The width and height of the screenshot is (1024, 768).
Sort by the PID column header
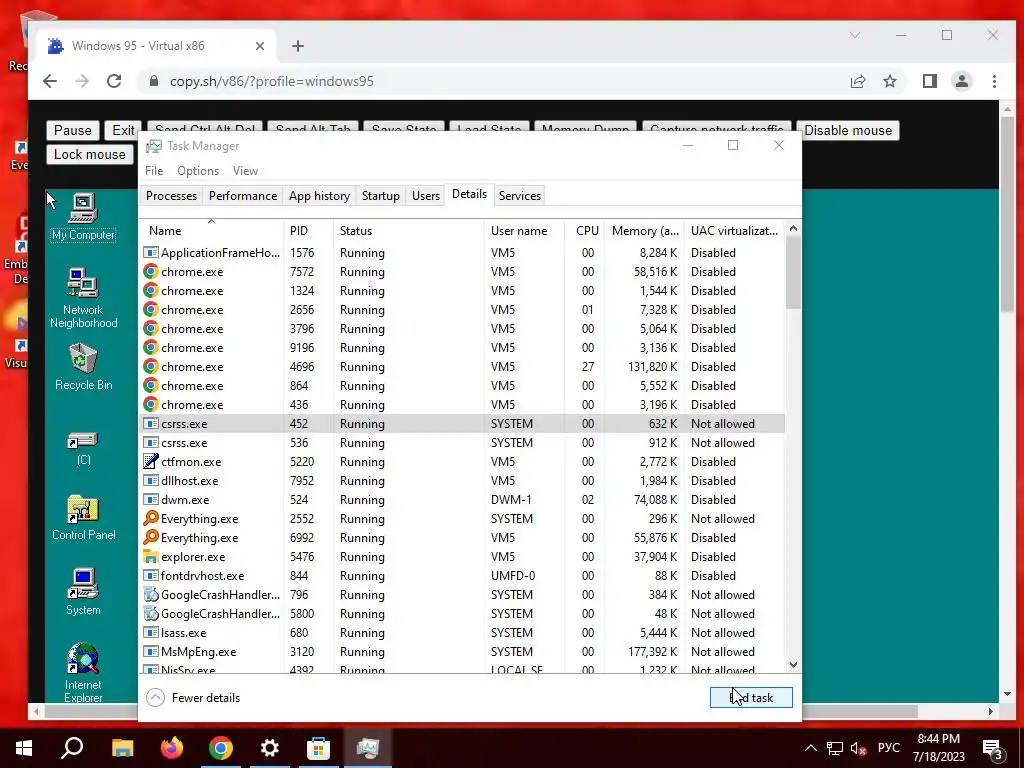point(309,231)
